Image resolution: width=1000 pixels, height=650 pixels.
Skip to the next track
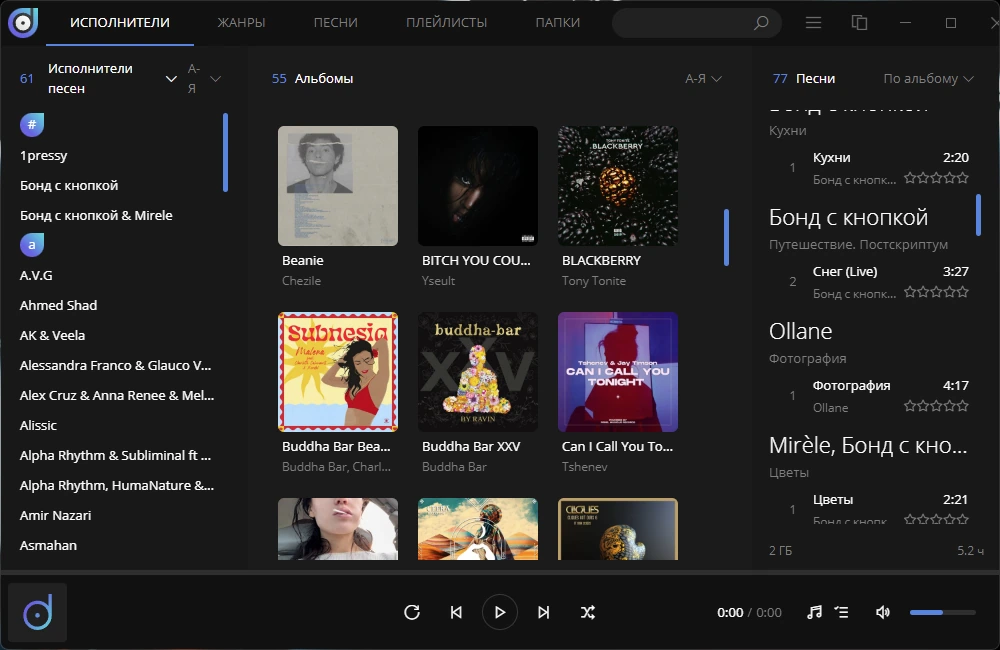pyautogui.click(x=543, y=612)
